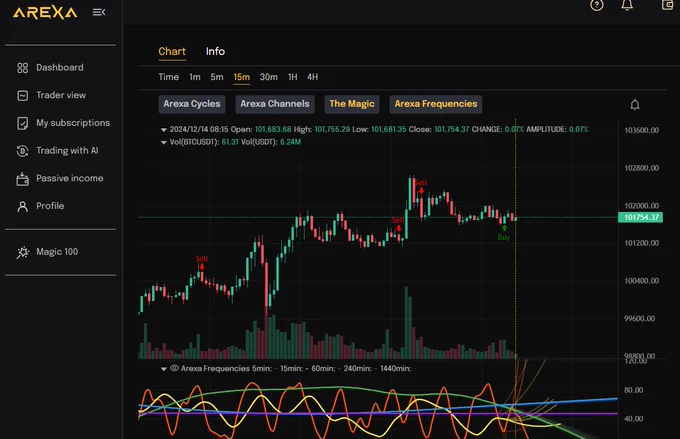680x439 pixels.
Task: Click the current price label 101754.37
Action: pyautogui.click(x=640, y=217)
